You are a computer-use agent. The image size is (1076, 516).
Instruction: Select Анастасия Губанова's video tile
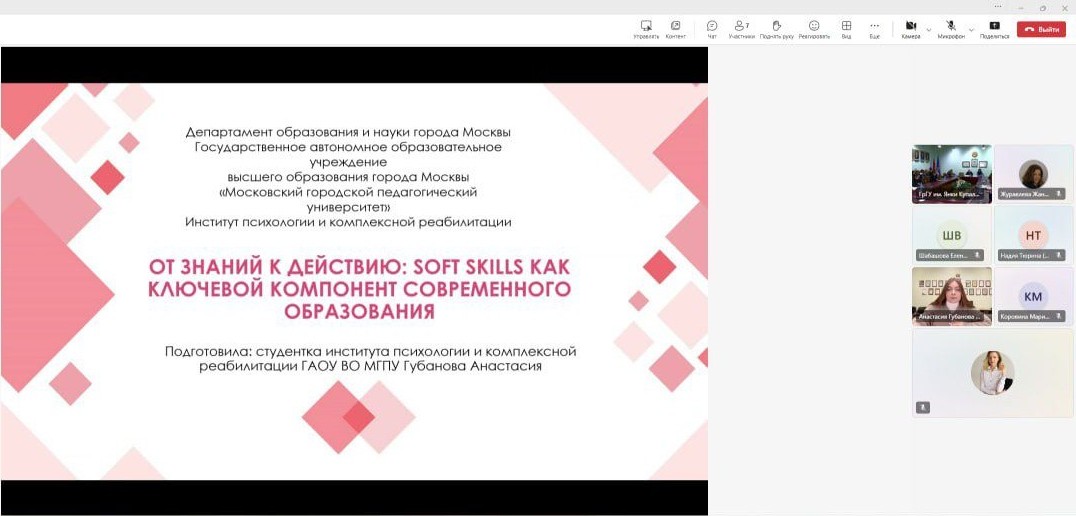tap(951, 296)
